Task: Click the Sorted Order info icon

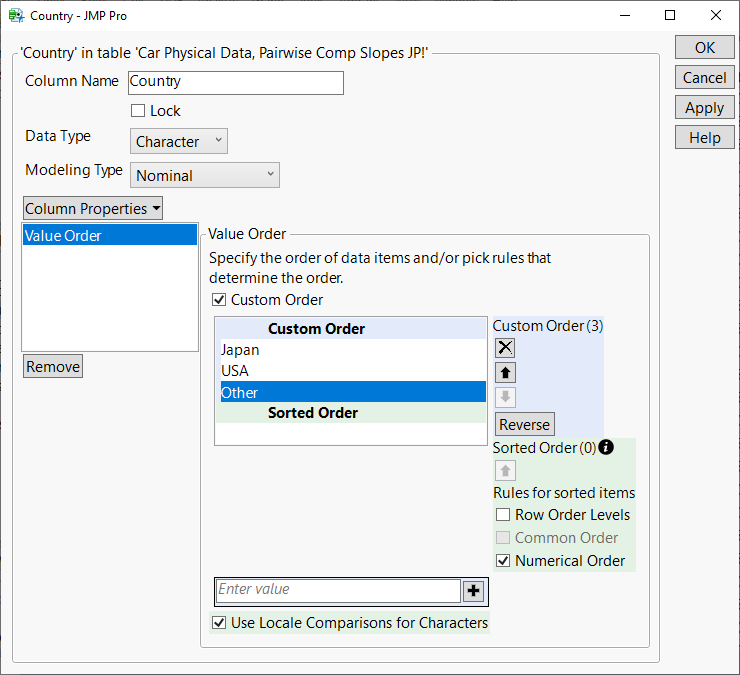Action: point(605,447)
